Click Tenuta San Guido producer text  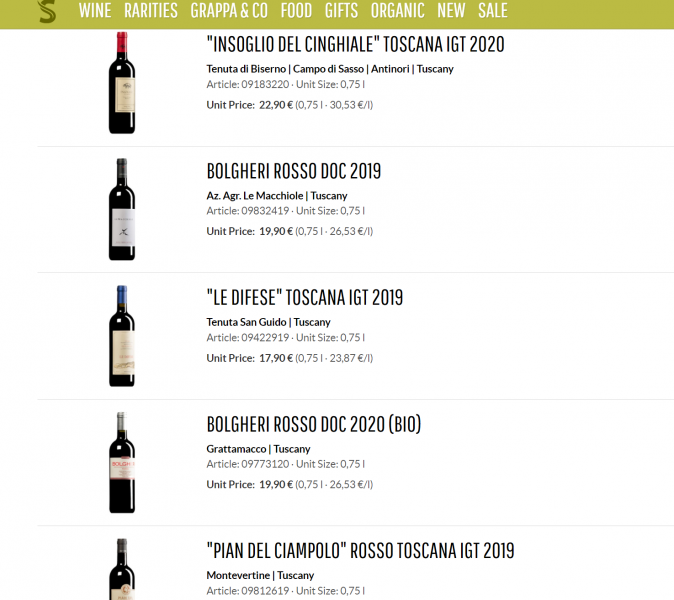(x=246, y=322)
